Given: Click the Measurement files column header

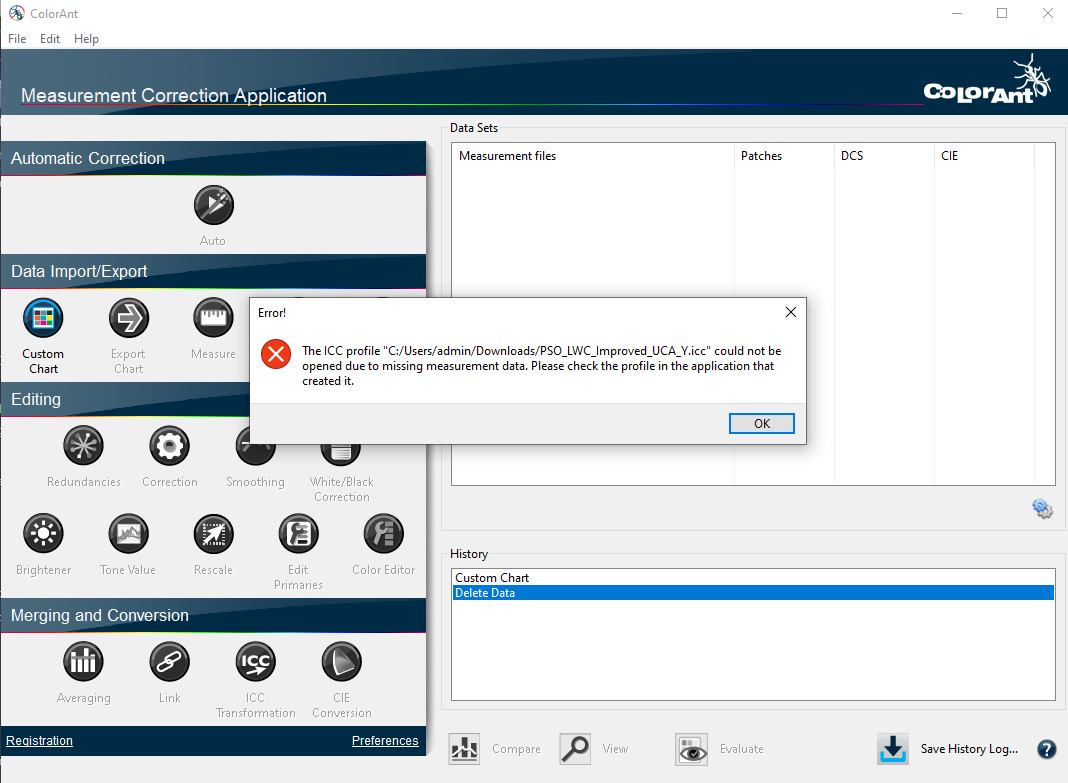Looking at the screenshot, I should click(593, 156).
